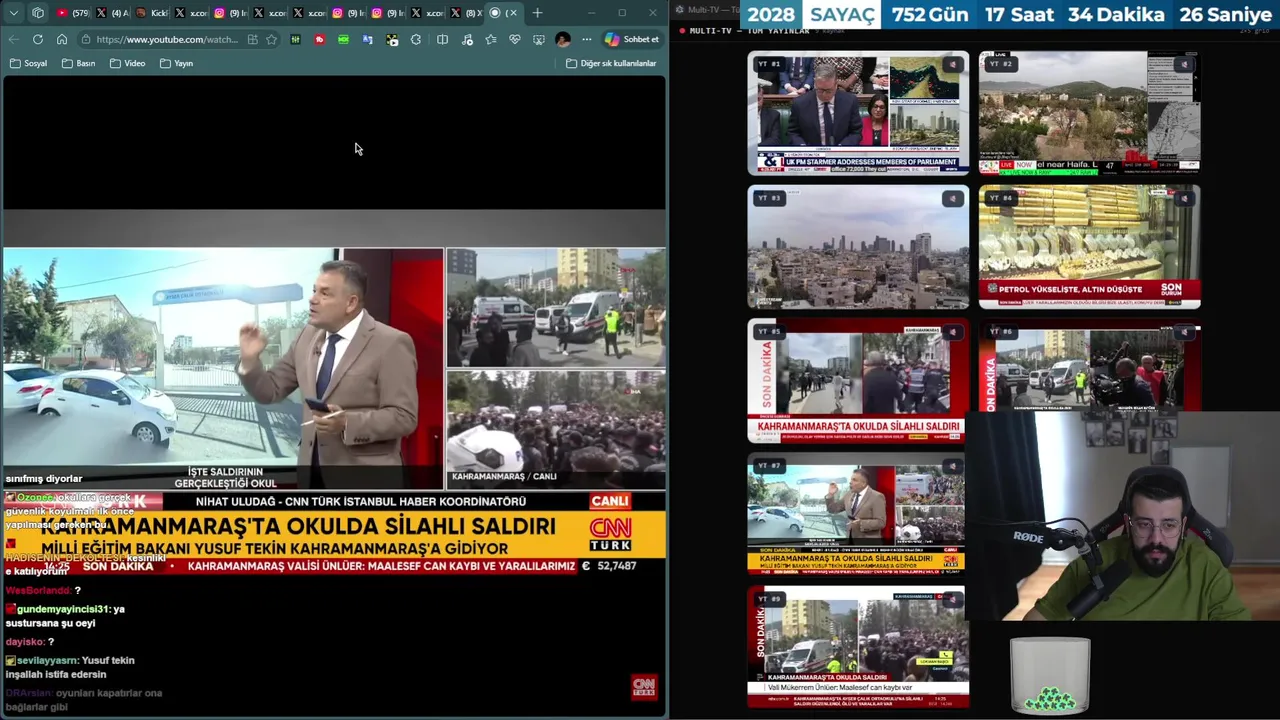Click the MULTI-TV TÜM YAYINLAR header

point(750,31)
